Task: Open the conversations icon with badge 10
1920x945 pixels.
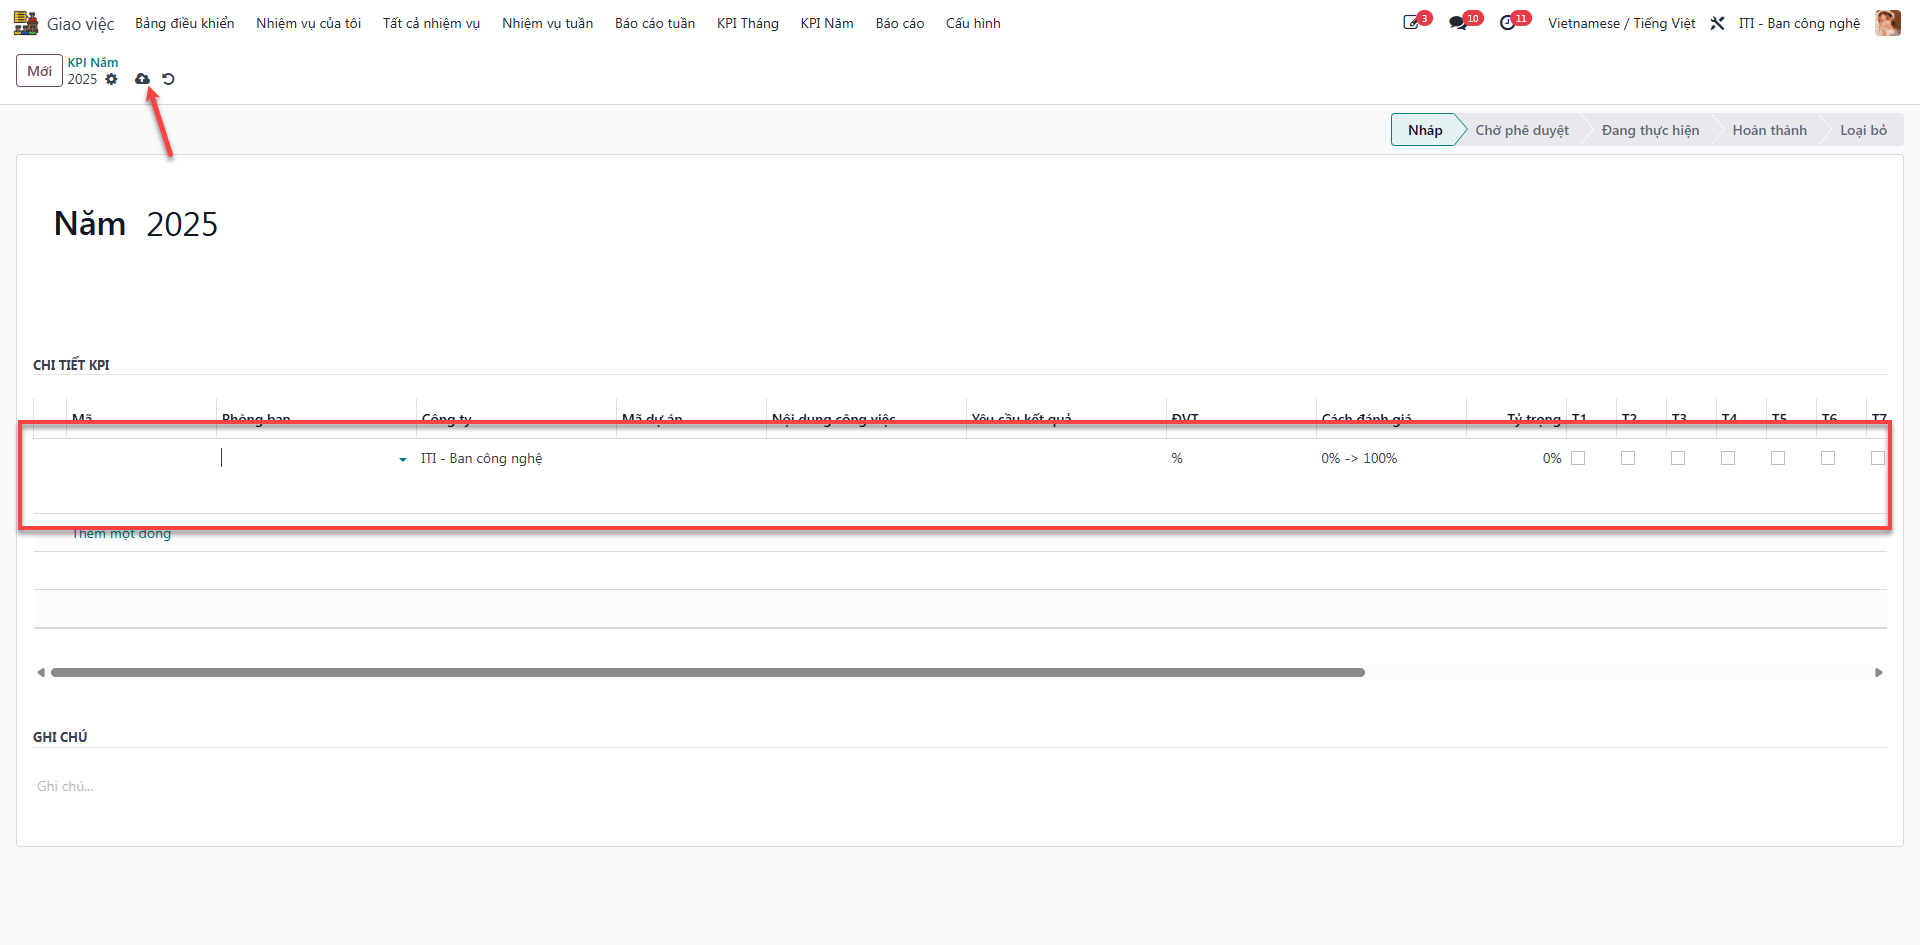Action: 1458,23
